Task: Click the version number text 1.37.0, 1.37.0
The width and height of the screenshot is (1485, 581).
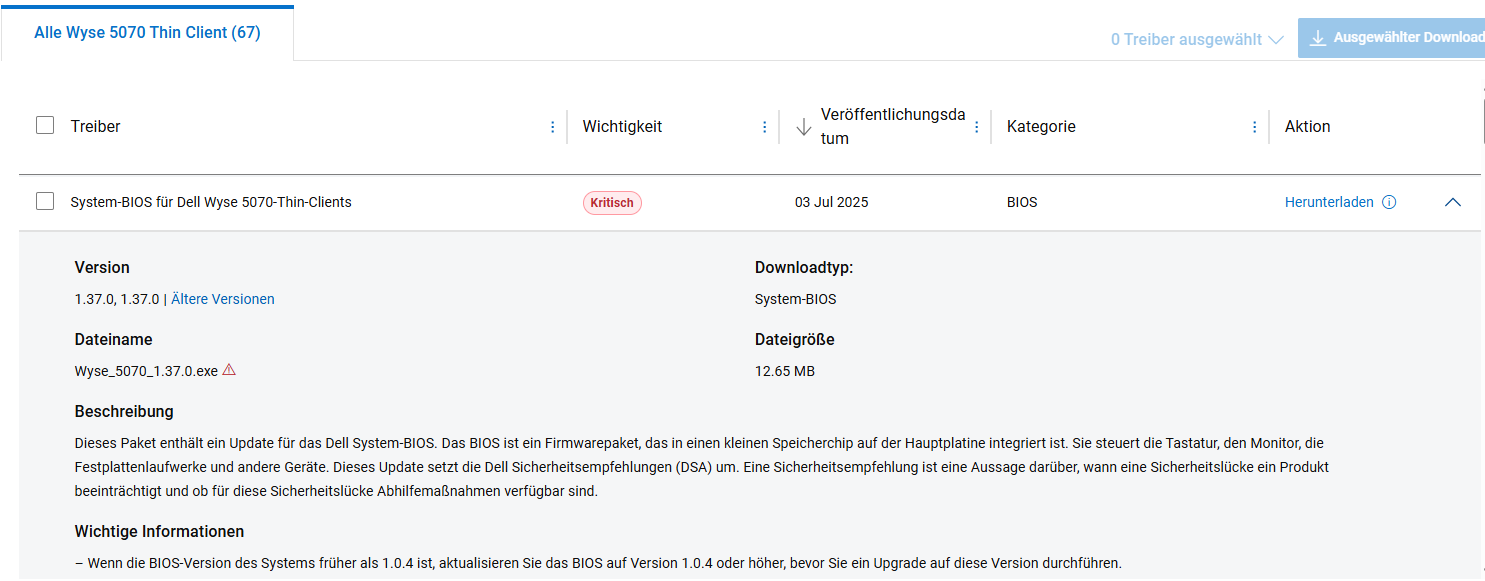Action: click(117, 299)
